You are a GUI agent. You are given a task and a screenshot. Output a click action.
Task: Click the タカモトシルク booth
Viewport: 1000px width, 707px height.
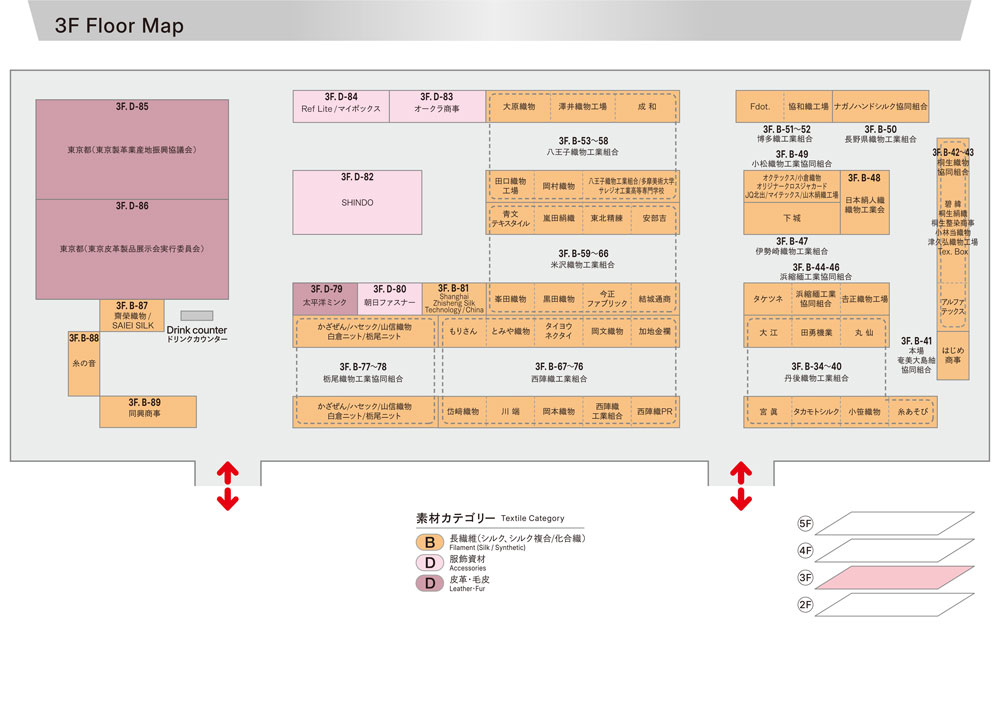click(816, 412)
